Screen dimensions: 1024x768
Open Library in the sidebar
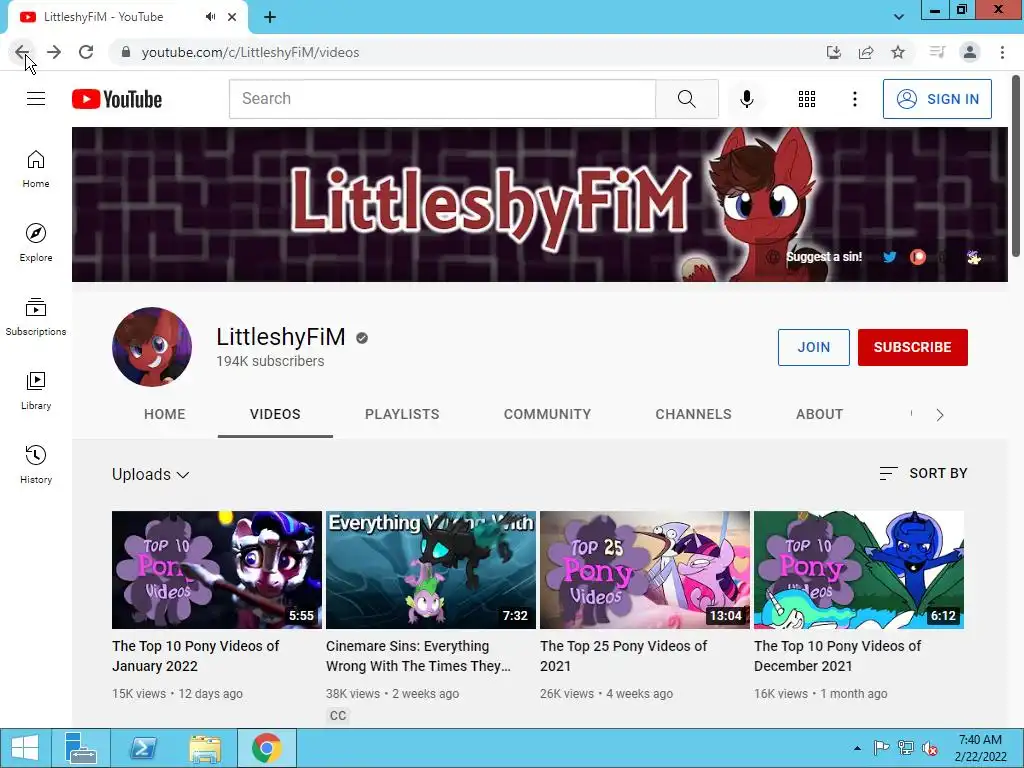tap(36, 391)
